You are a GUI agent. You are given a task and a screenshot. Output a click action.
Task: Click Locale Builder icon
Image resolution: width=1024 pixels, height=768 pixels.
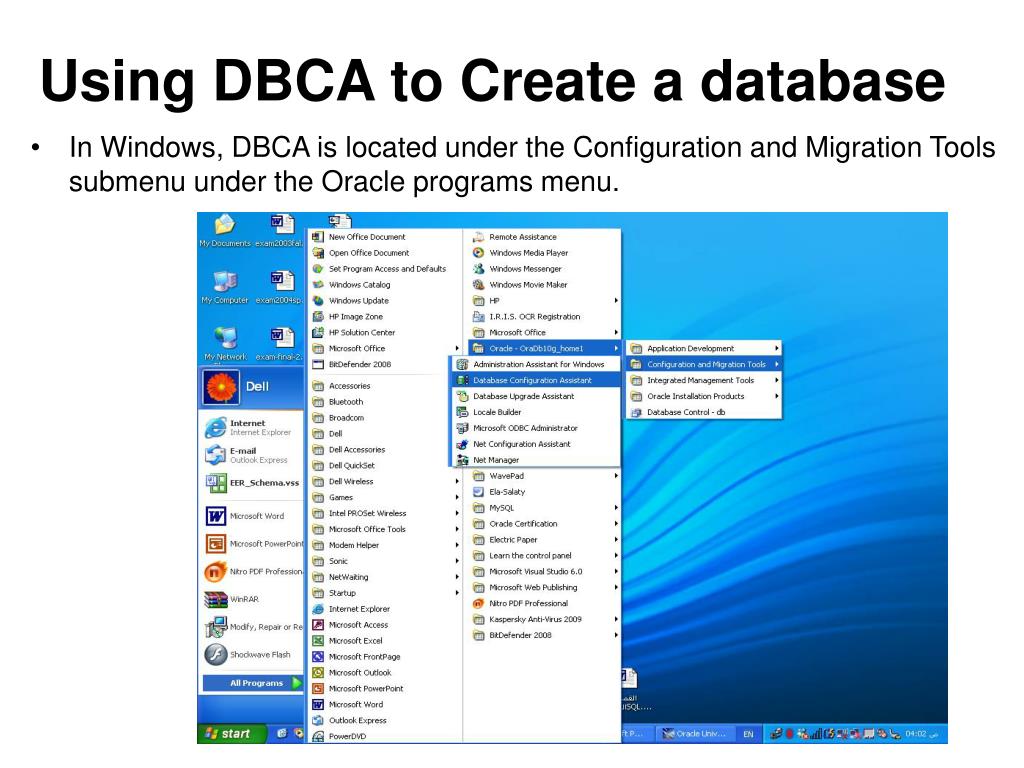coord(462,412)
